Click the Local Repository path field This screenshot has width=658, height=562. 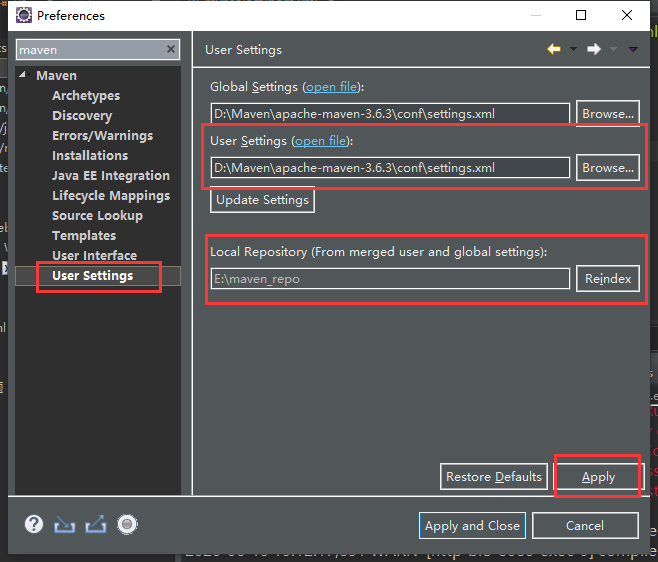(390, 279)
